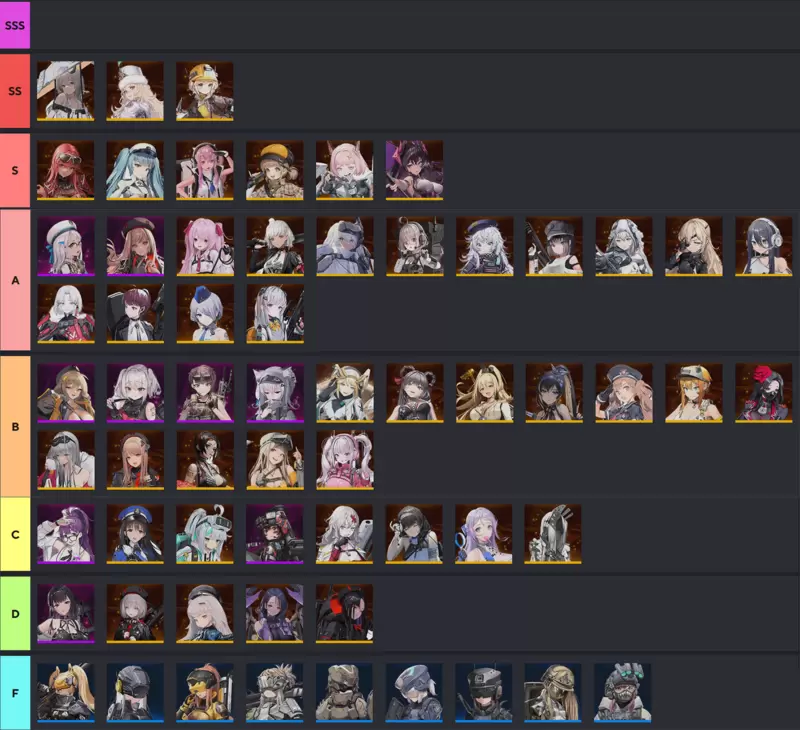Click the pink twin-tail character in A tier
The width and height of the screenshot is (800, 730).
tap(205, 246)
